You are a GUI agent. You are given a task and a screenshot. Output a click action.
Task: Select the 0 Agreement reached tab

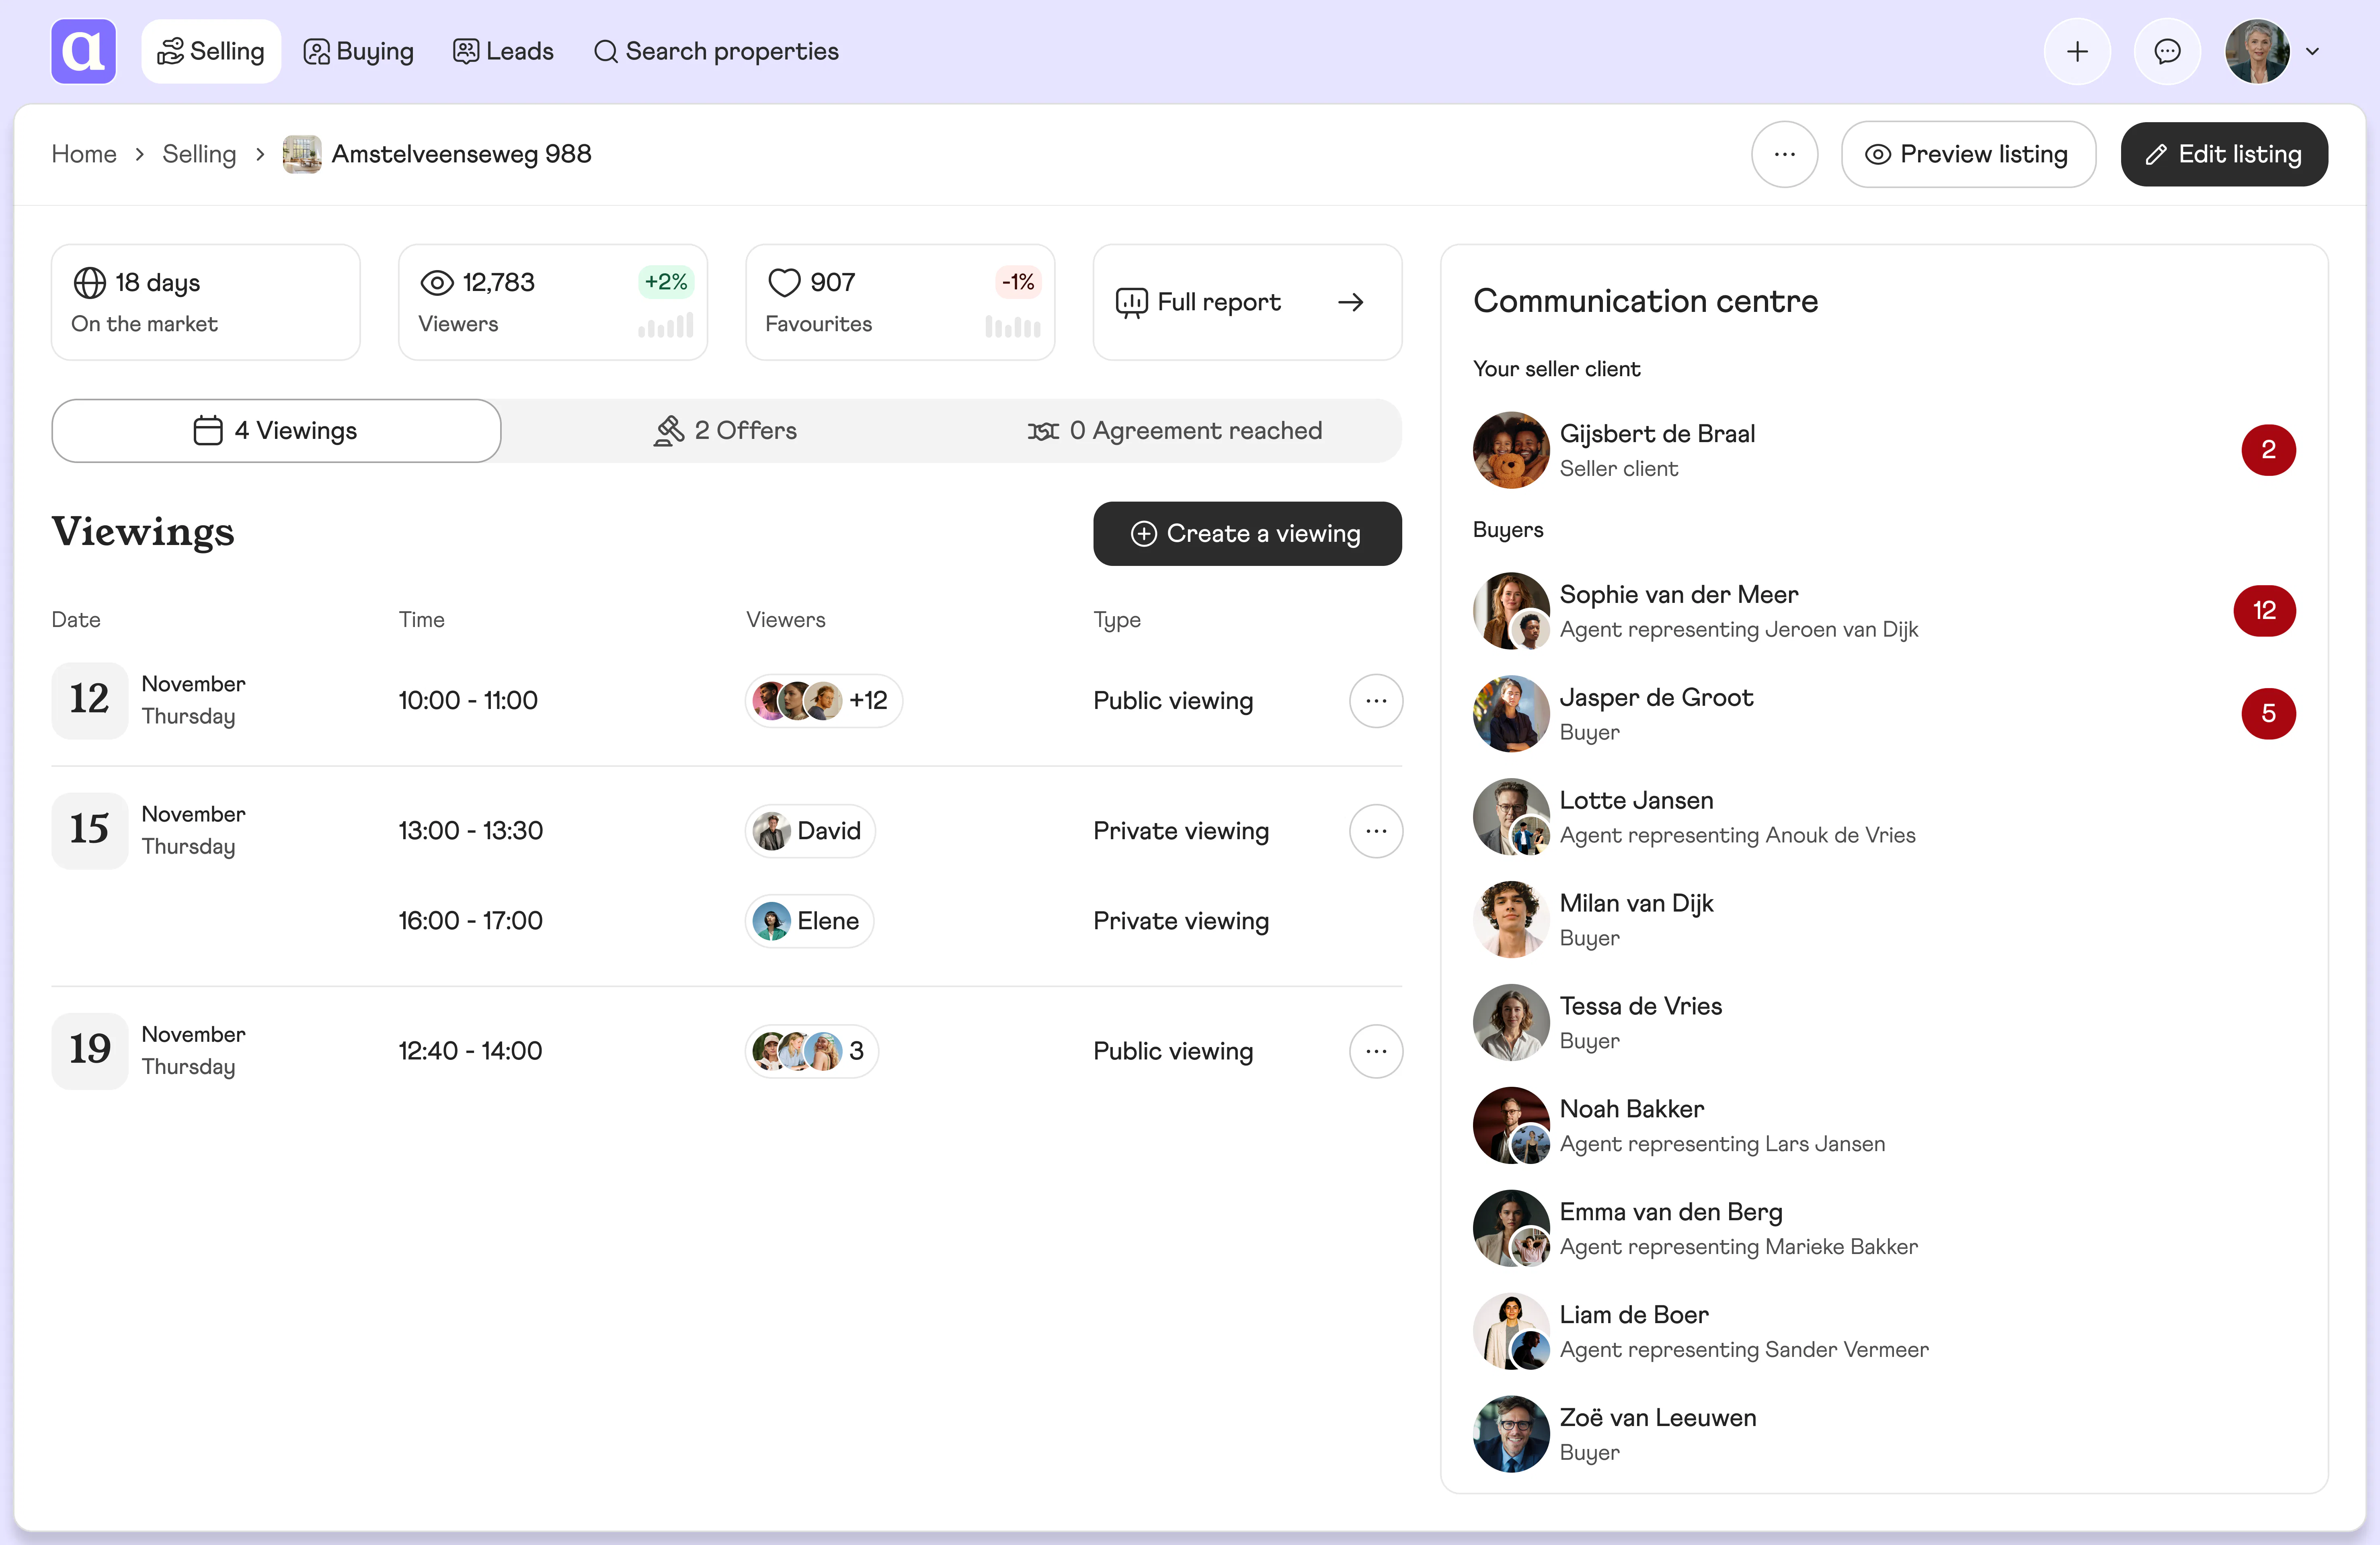point(1175,431)
